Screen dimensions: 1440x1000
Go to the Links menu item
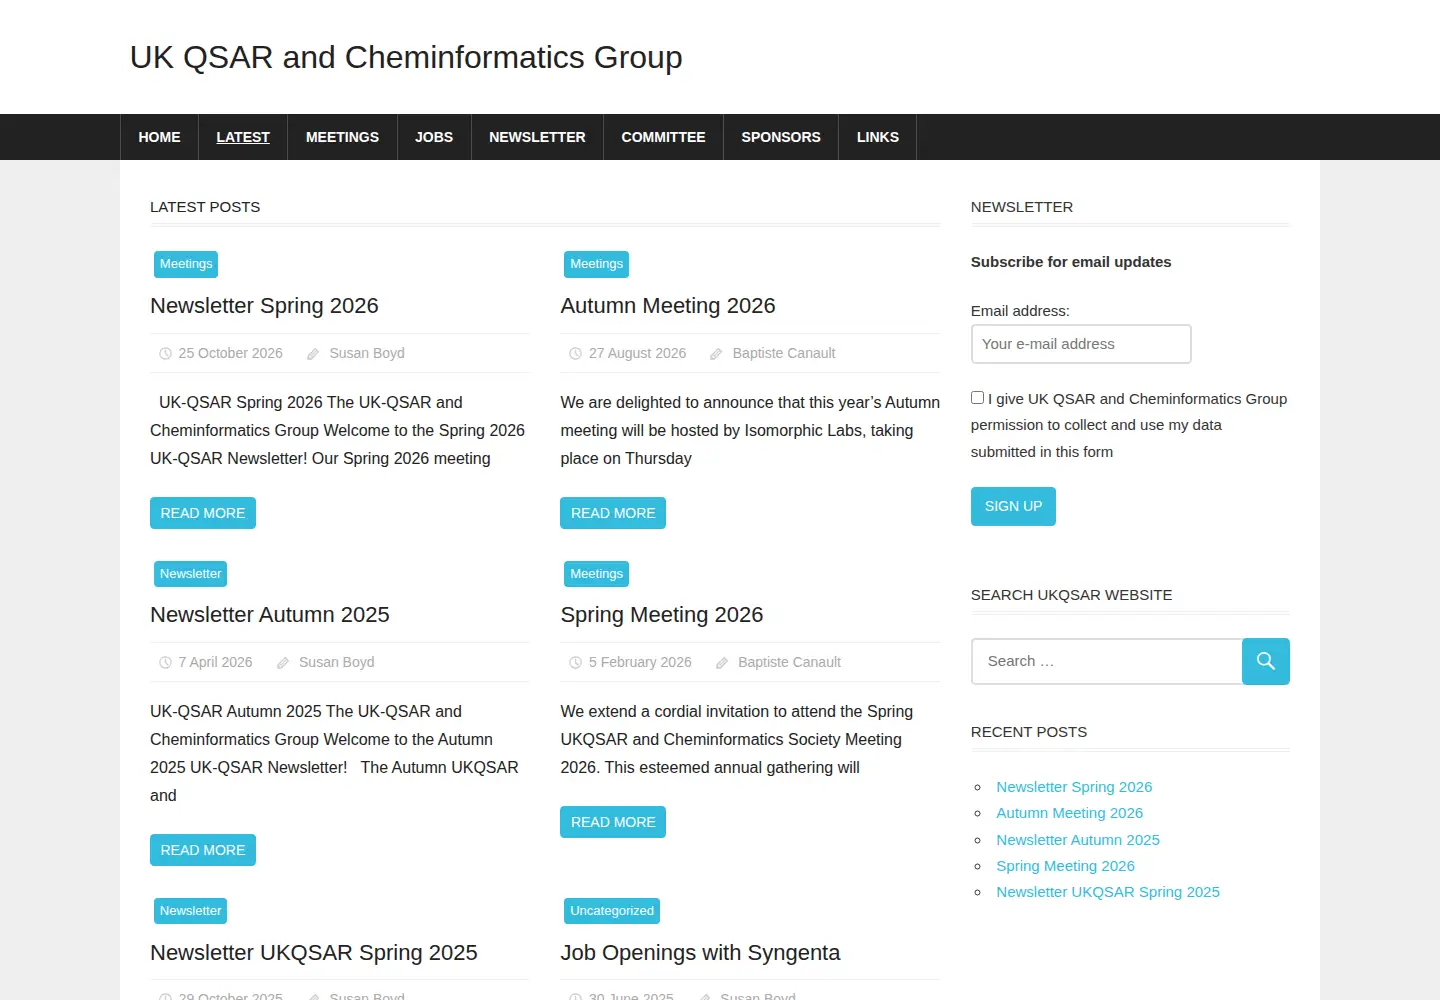click(x=878, y=137)
